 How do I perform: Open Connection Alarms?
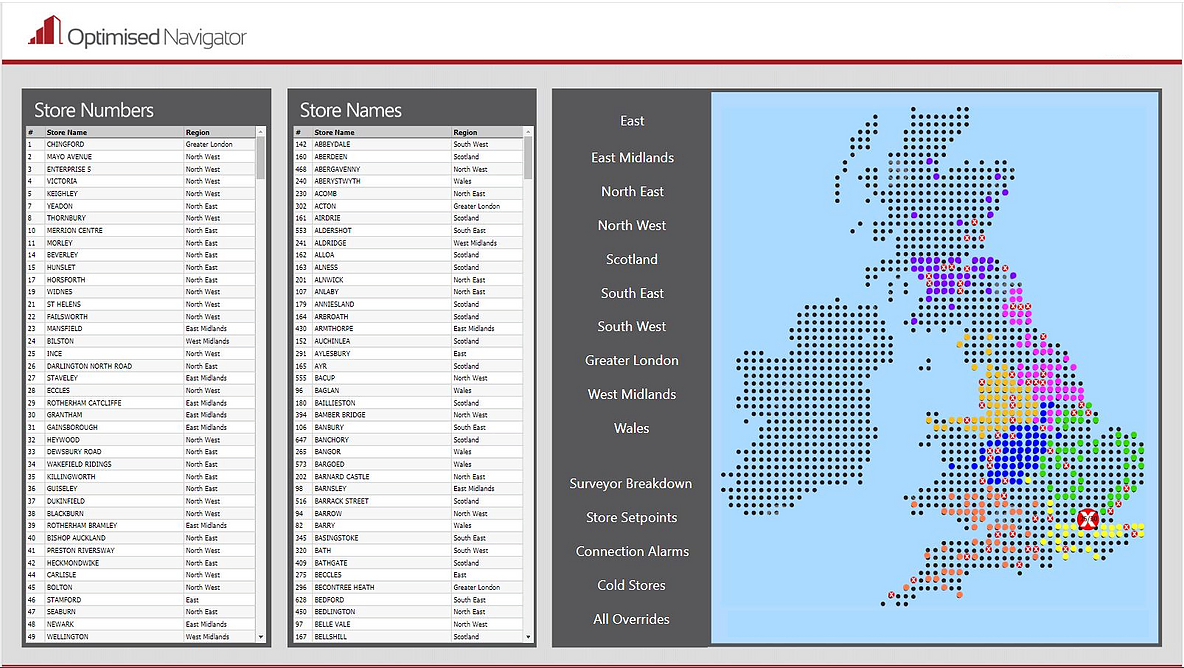click(x=631, y=551)
